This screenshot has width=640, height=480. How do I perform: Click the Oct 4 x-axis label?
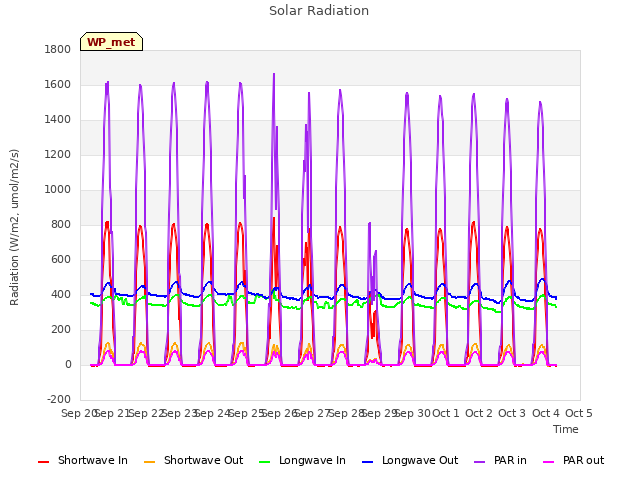tap(546, 413)
